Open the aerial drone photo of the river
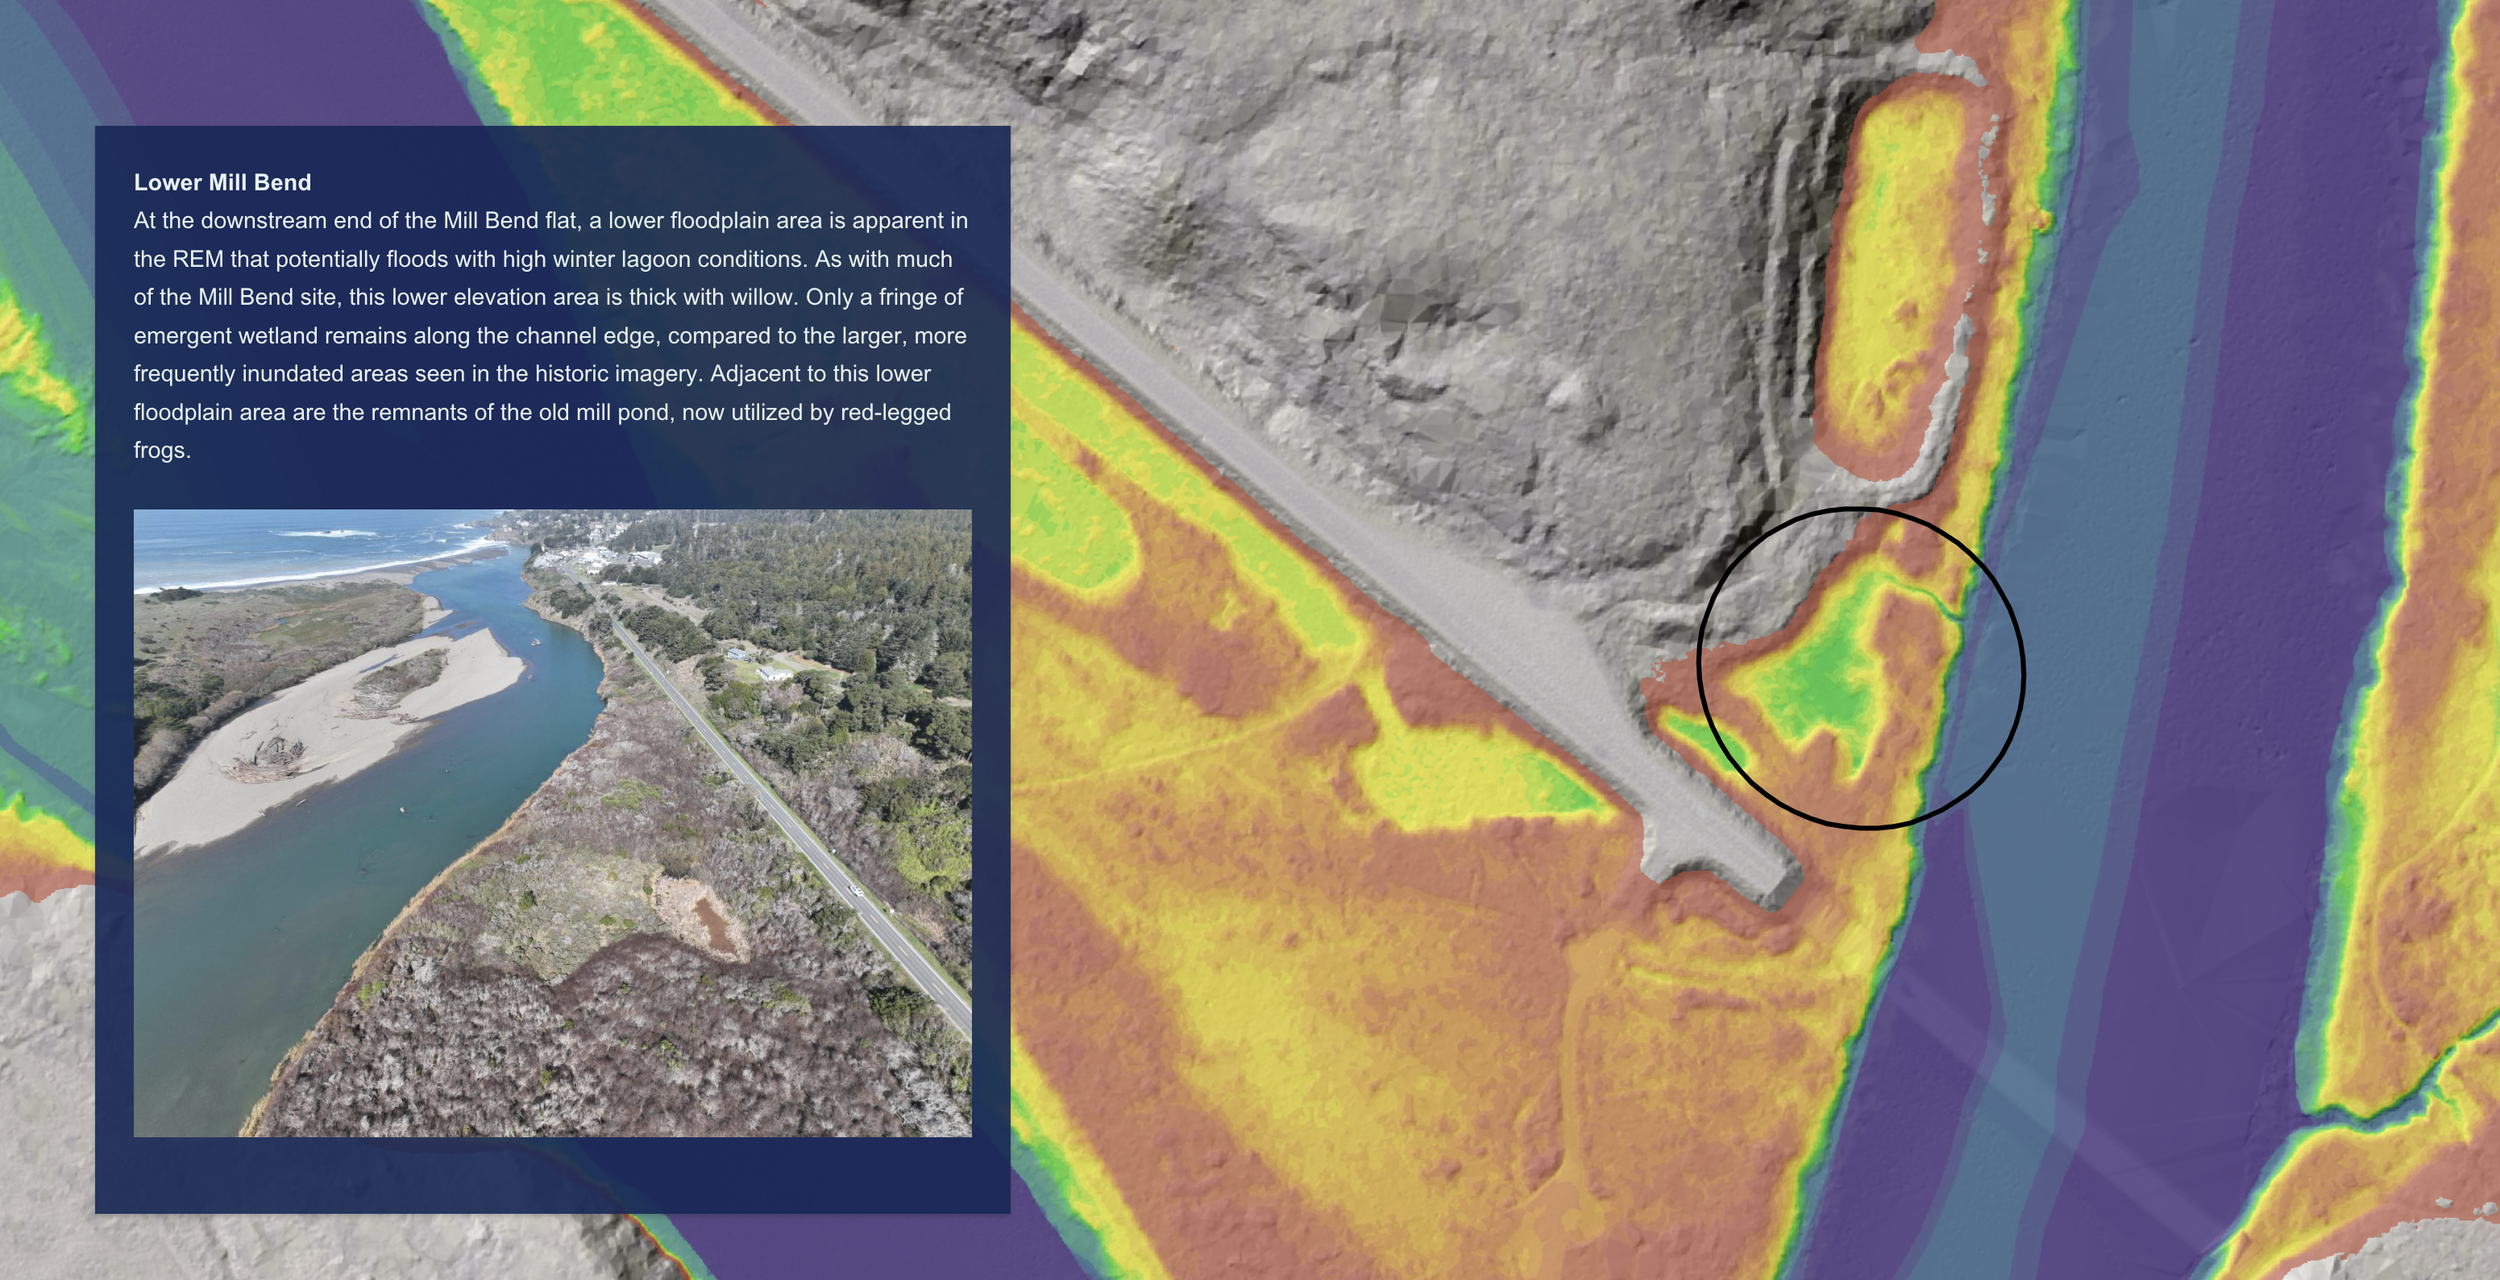Screen dimensions: 2500x1280 coord(552,822)
